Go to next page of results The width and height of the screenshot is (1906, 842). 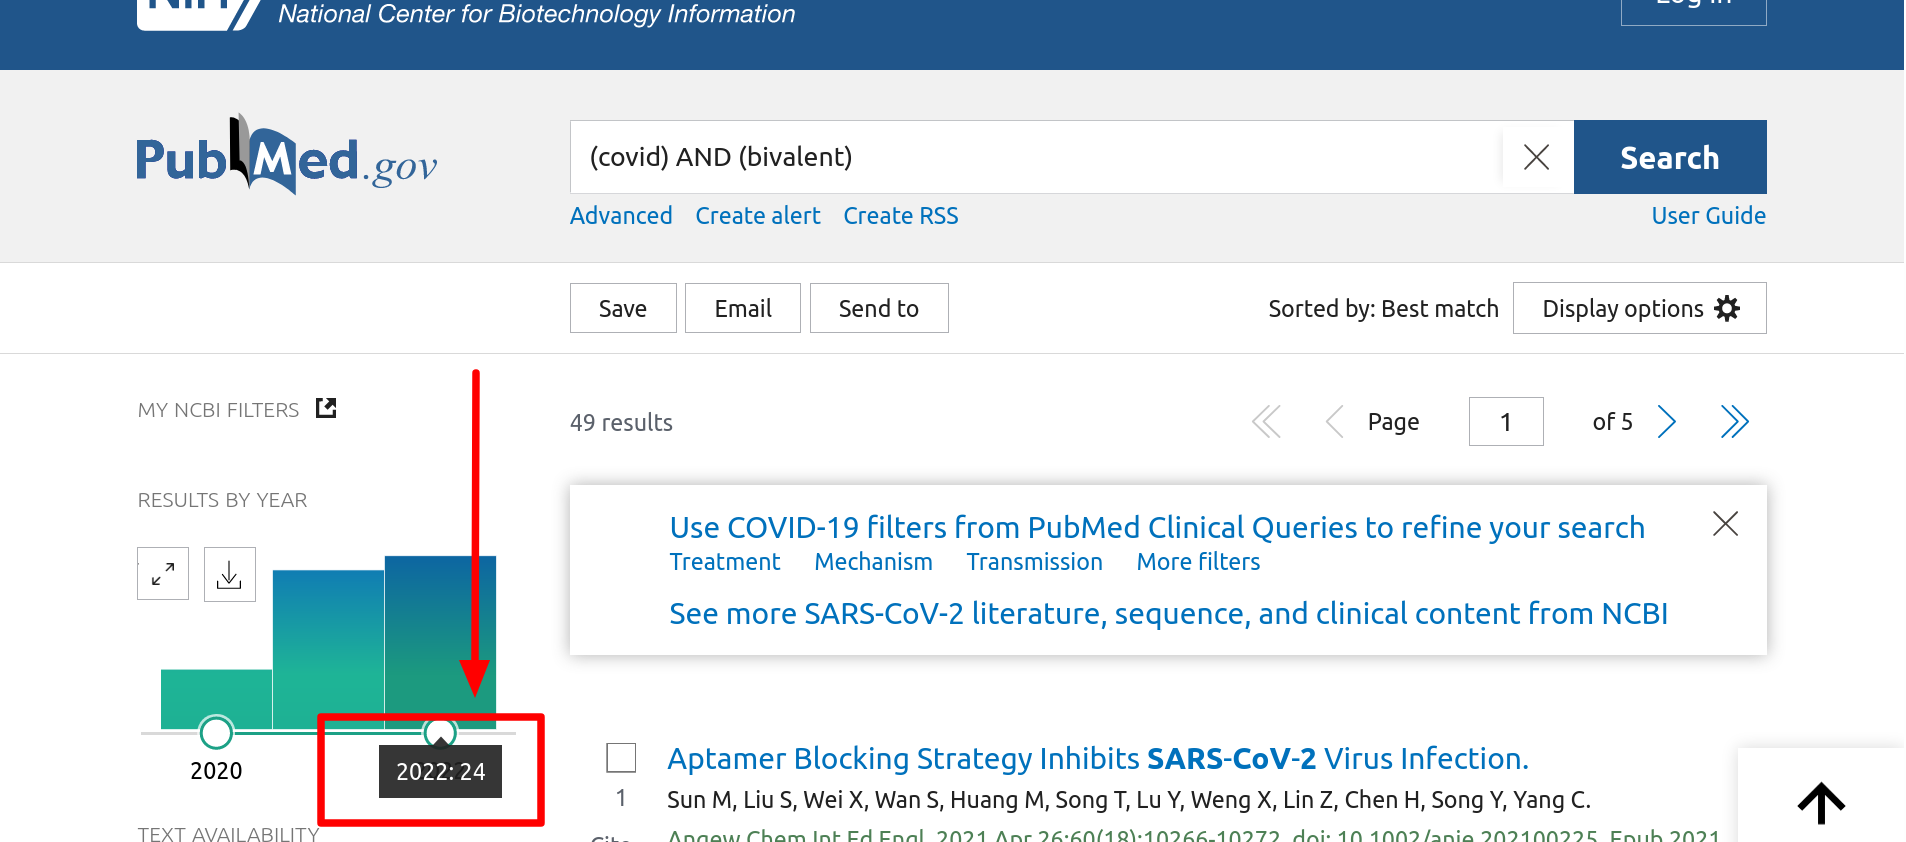coord(1666,422)
